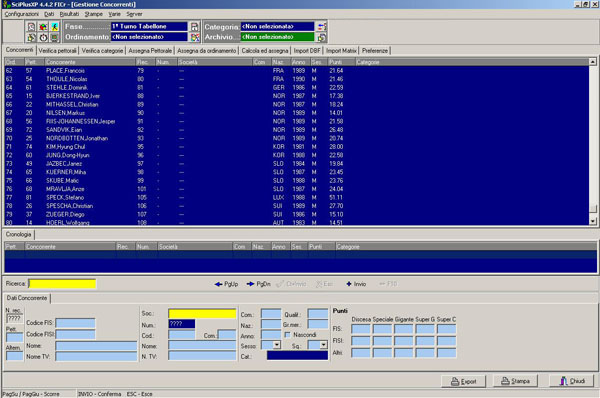
Task: Open the Varie menu
Action: tap(114, 14)
